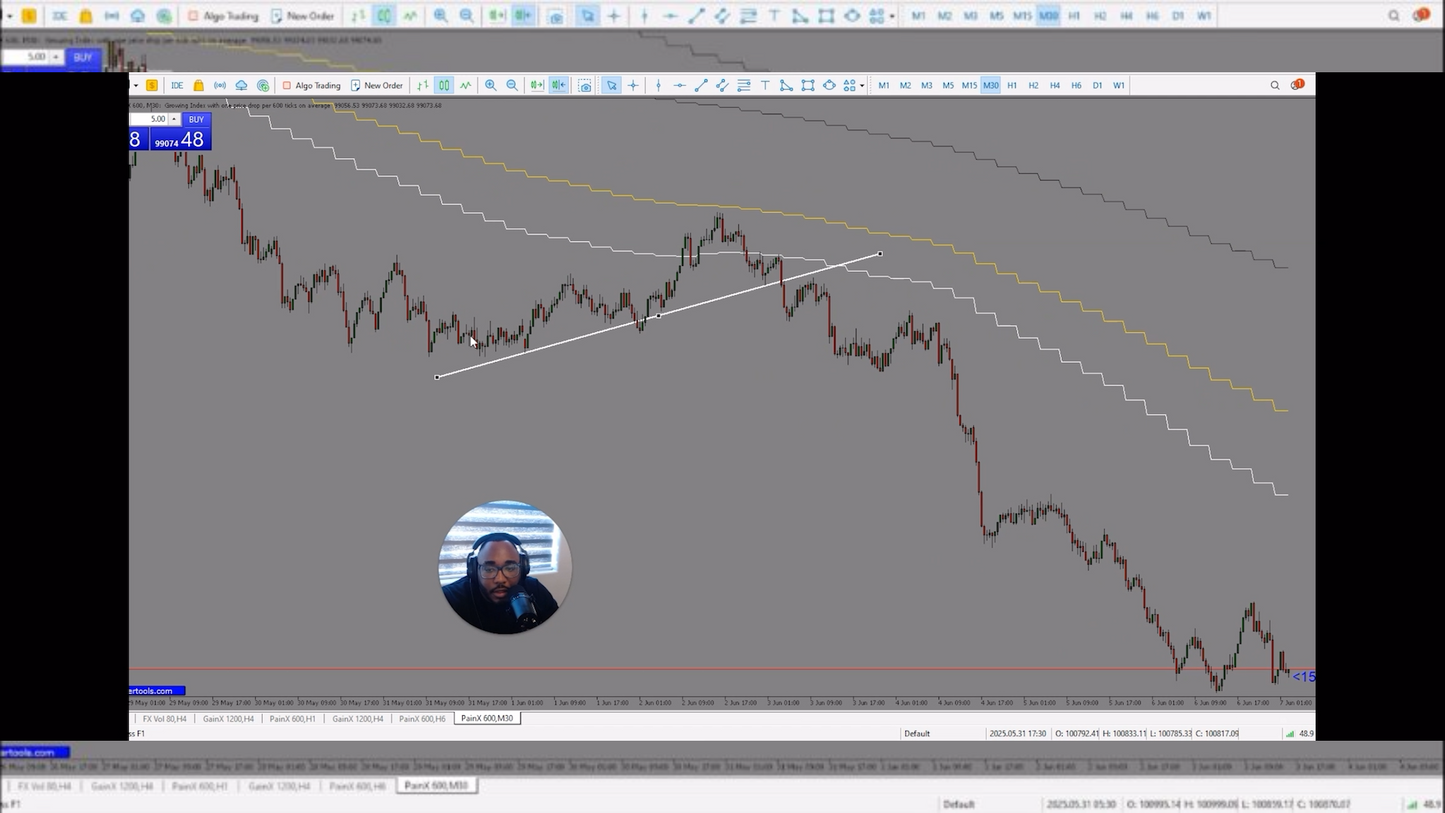Take a chart snapshot with the camera icon
This screenshot has height=813, width=1445.
coord(584,85)
